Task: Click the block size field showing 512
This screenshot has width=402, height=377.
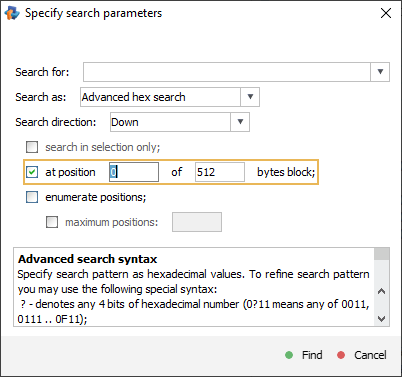Action: 220,172
